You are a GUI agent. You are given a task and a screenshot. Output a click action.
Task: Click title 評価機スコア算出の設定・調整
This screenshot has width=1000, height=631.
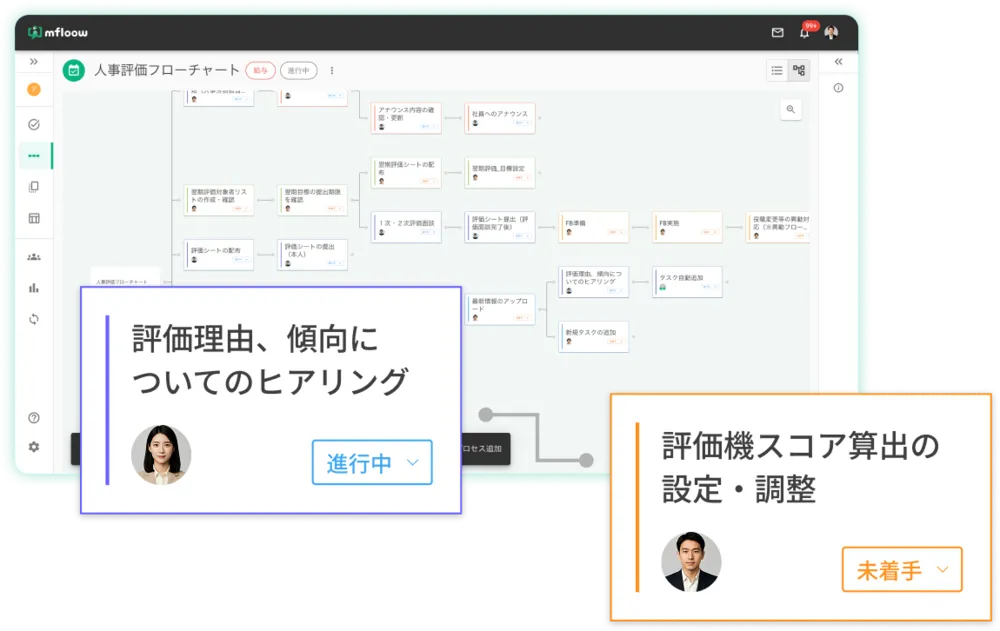tap(800, 467)
